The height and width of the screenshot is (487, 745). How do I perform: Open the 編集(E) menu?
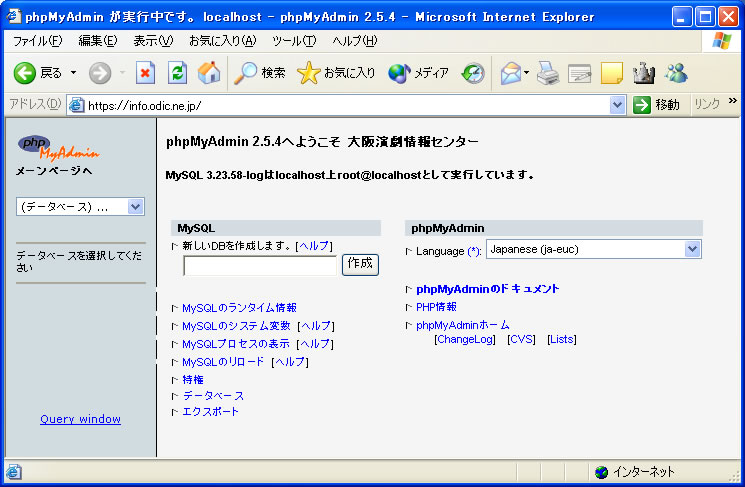click(x=97, y=41)
